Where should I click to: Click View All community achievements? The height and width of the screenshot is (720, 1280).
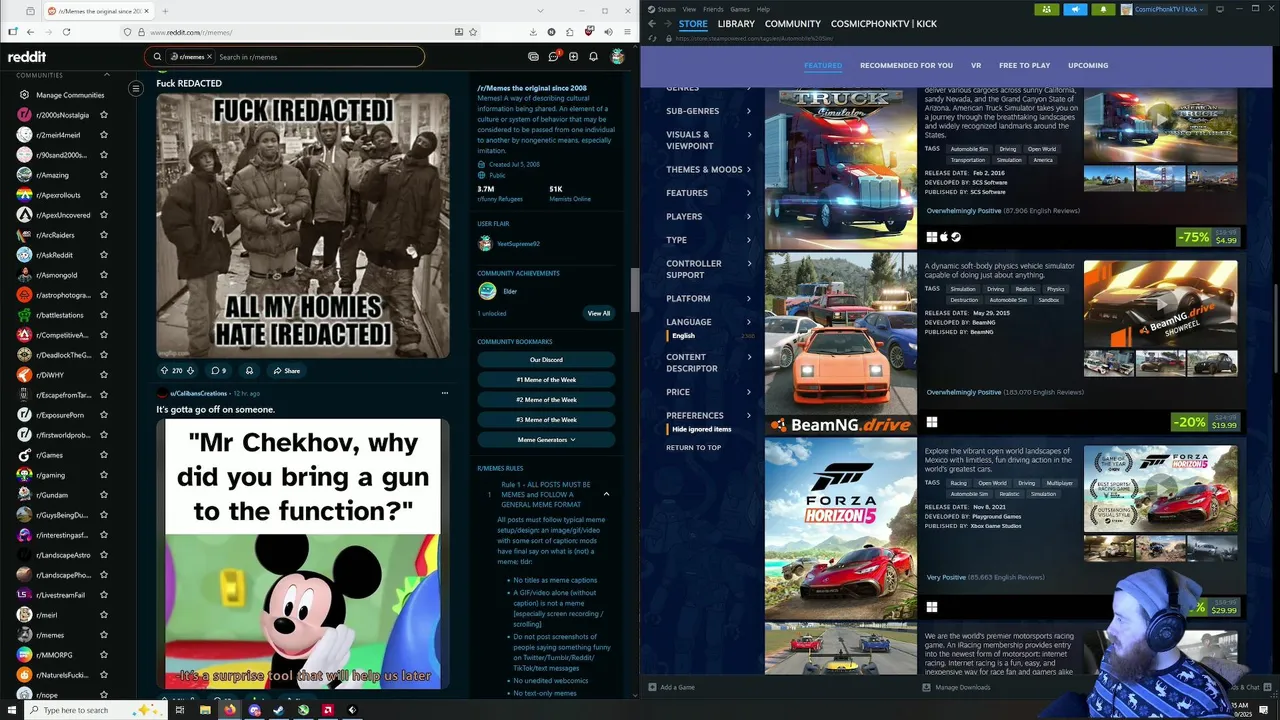click(x=598, y=313)
